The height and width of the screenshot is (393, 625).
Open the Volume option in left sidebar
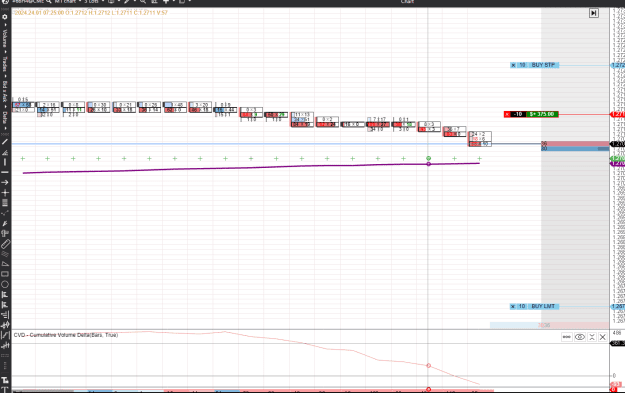5,38
